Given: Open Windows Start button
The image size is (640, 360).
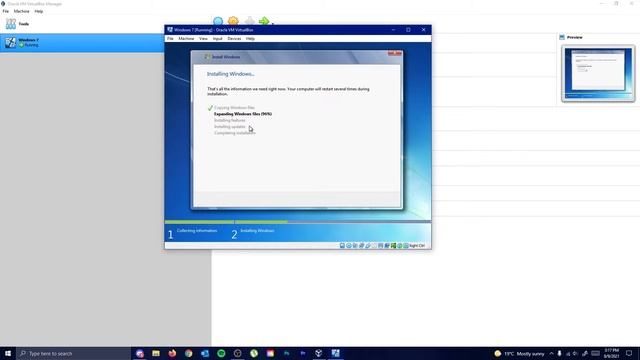Looking at the screenshot, I should 8,353.
